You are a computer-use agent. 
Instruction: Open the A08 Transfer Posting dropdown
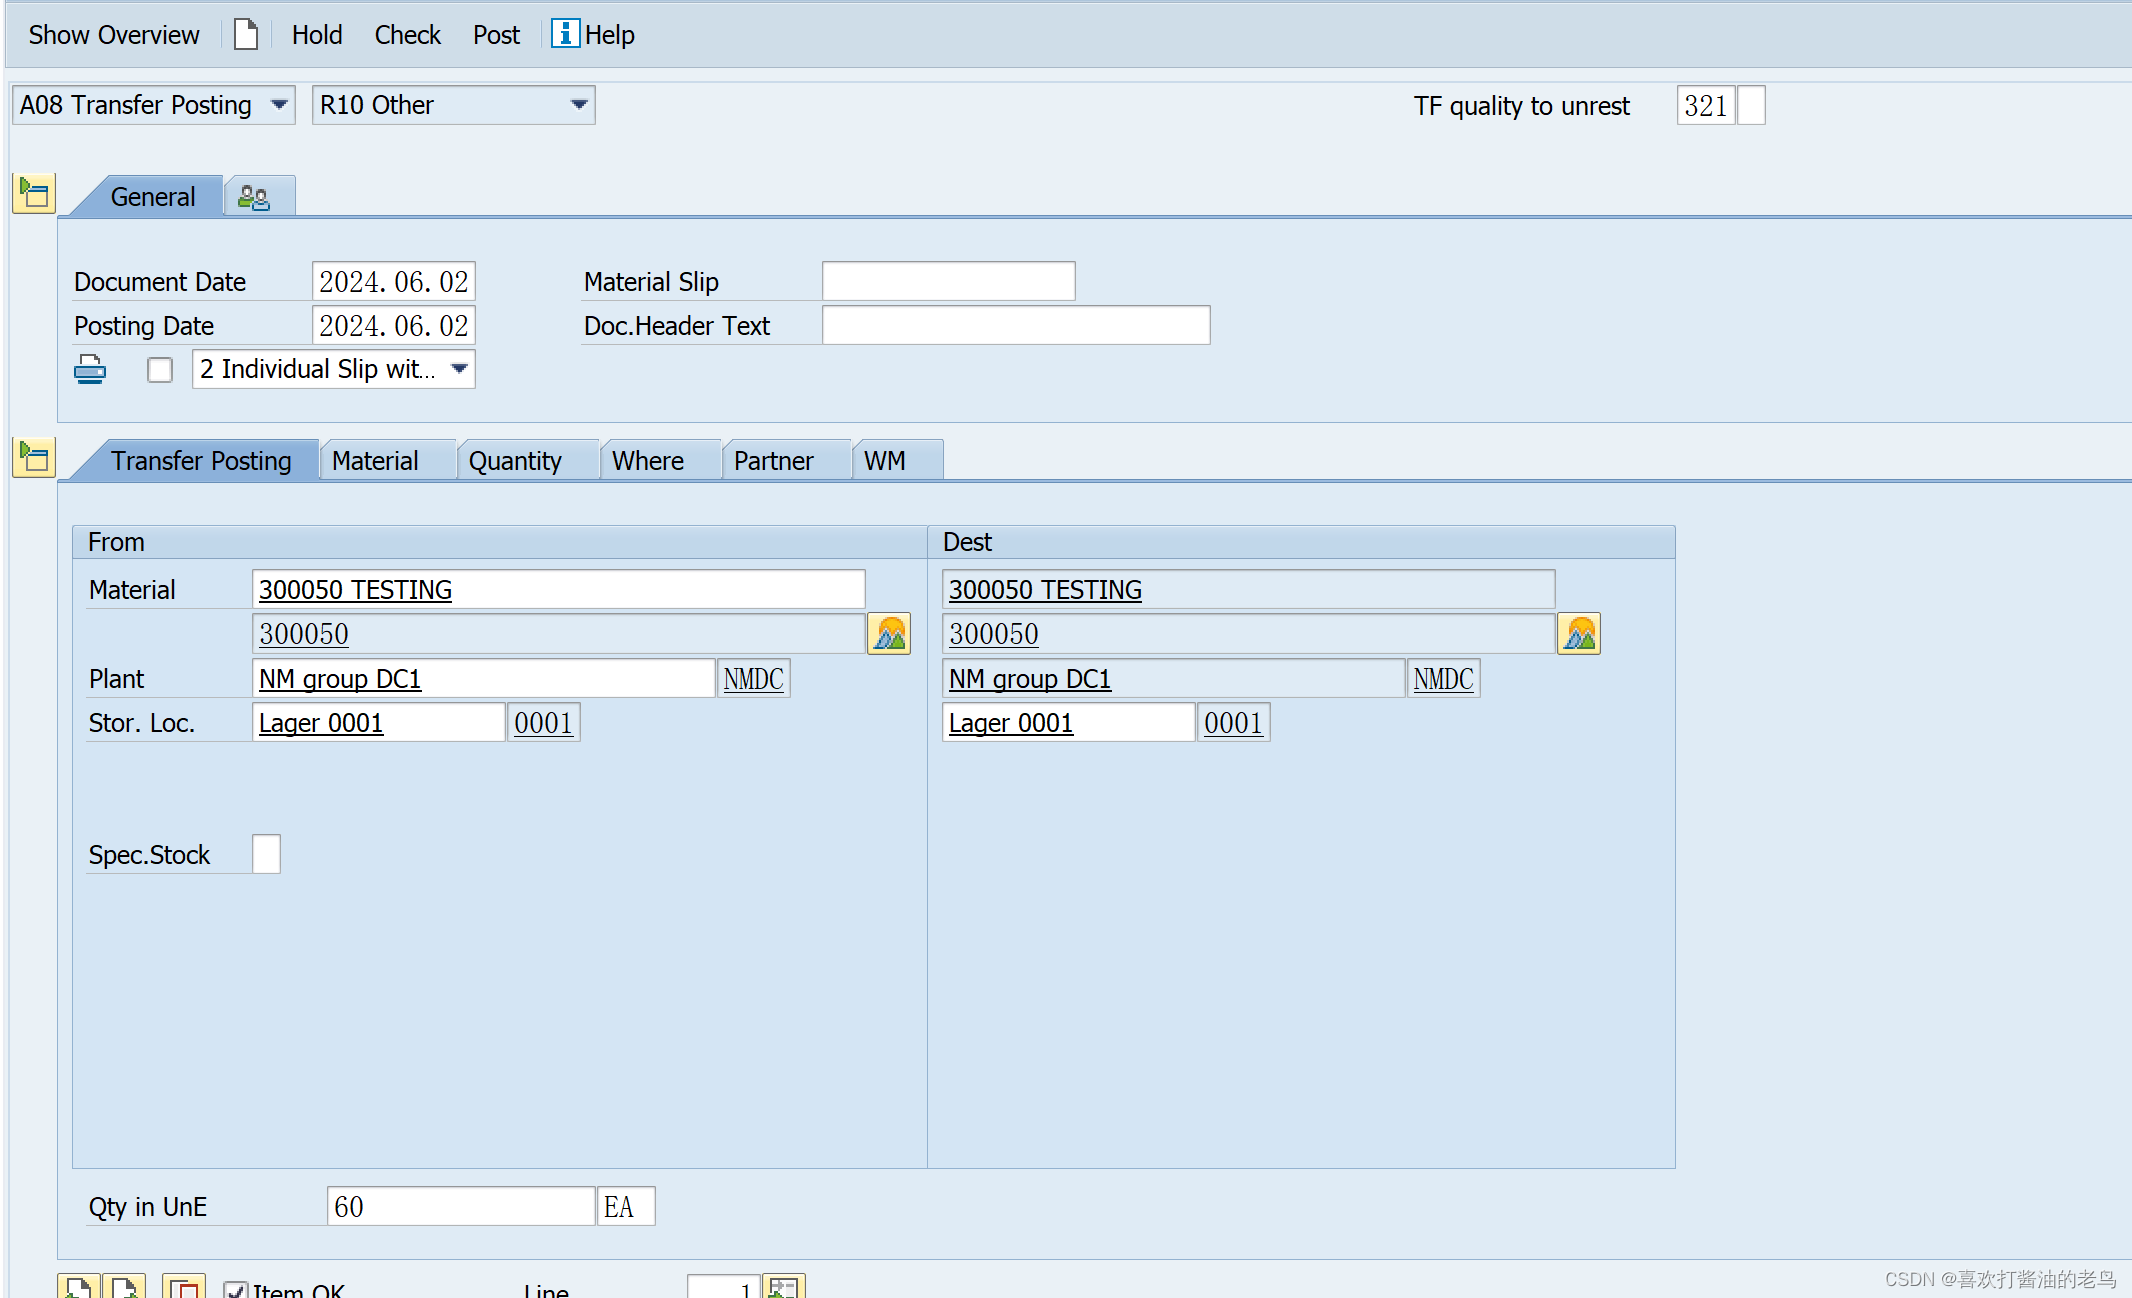coord(280,104)
